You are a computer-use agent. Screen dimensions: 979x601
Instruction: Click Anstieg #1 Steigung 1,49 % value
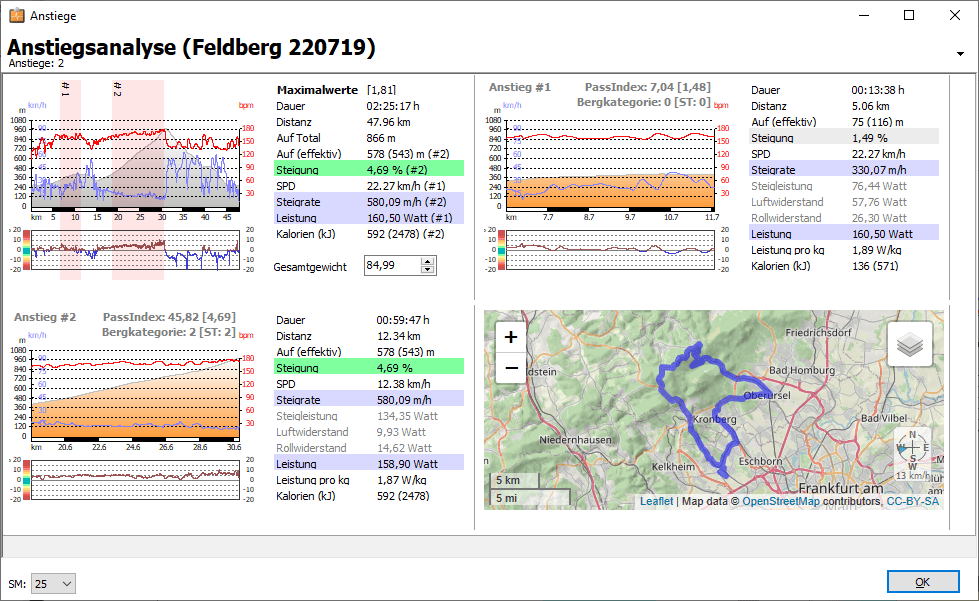pyautogui.click(x=870, y=138)
